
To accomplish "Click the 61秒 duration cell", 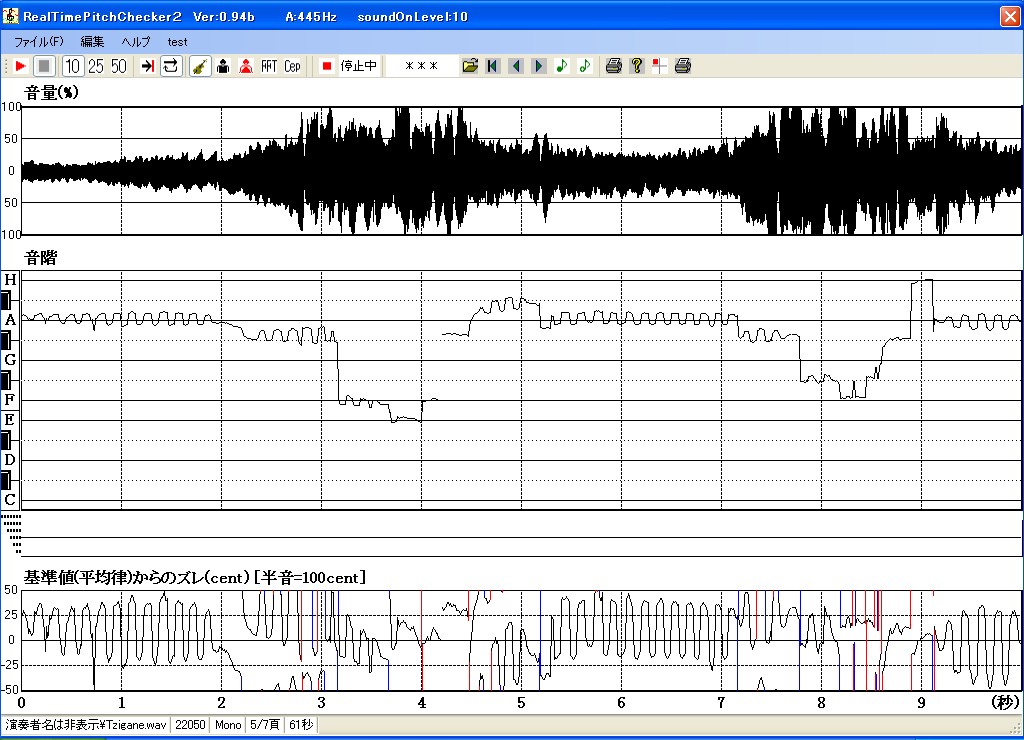I will 301,725.
